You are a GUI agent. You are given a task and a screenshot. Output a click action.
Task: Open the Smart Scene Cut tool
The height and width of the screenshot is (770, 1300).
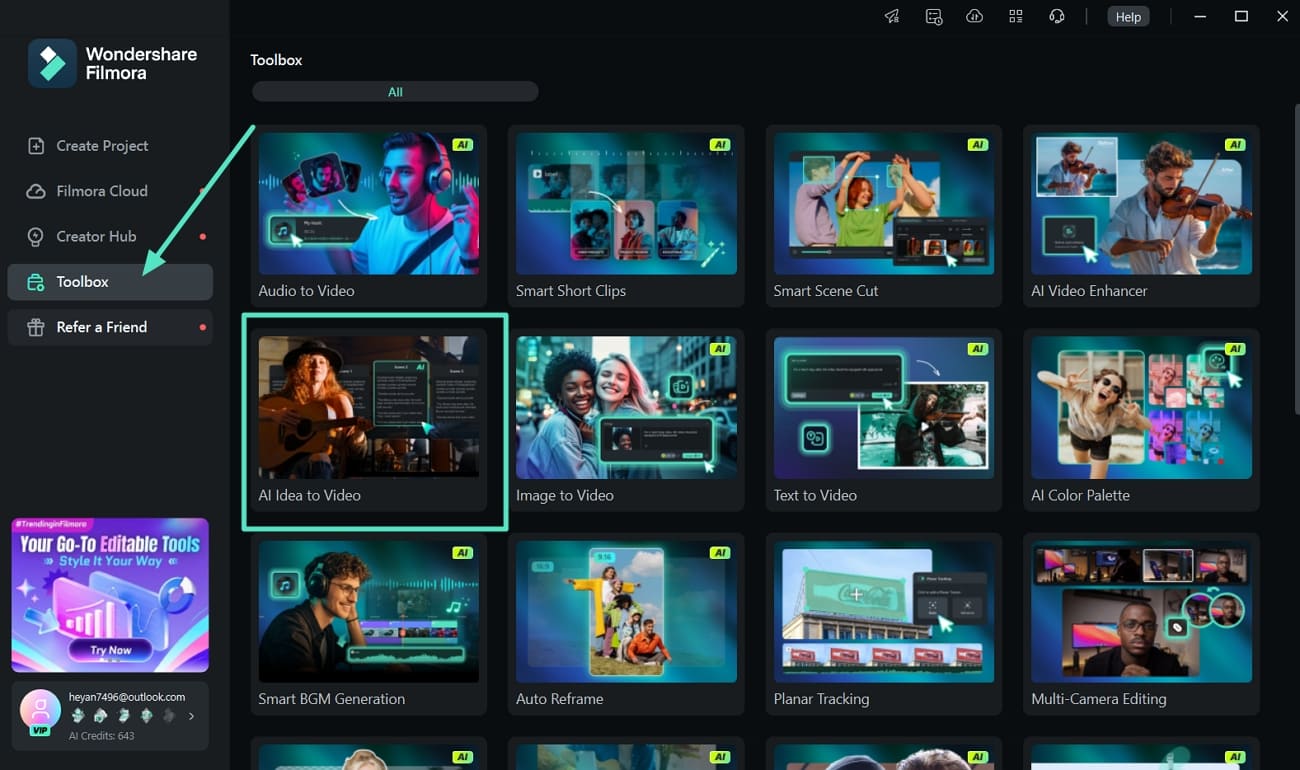pos(883,216)
